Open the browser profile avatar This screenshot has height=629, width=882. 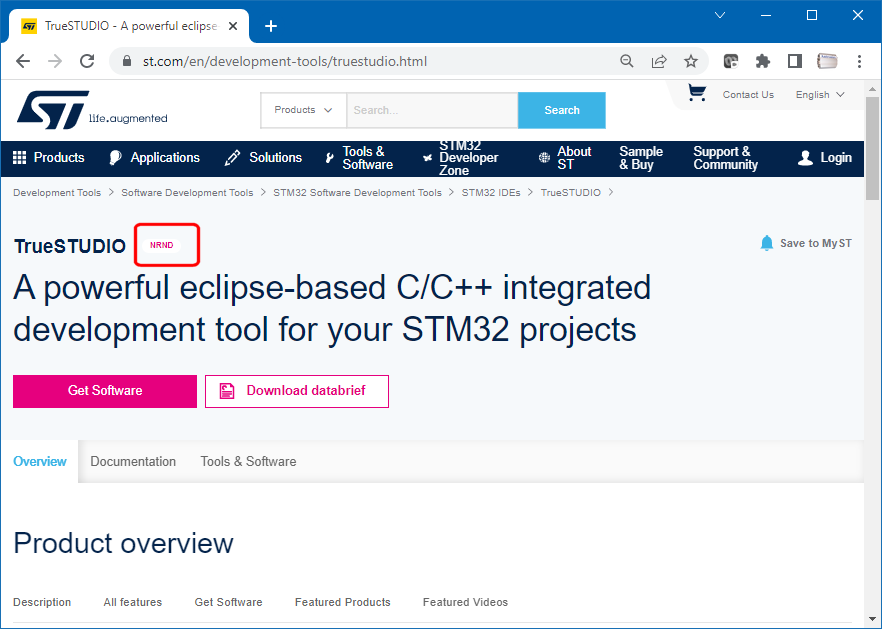click(x=827, y=61)
